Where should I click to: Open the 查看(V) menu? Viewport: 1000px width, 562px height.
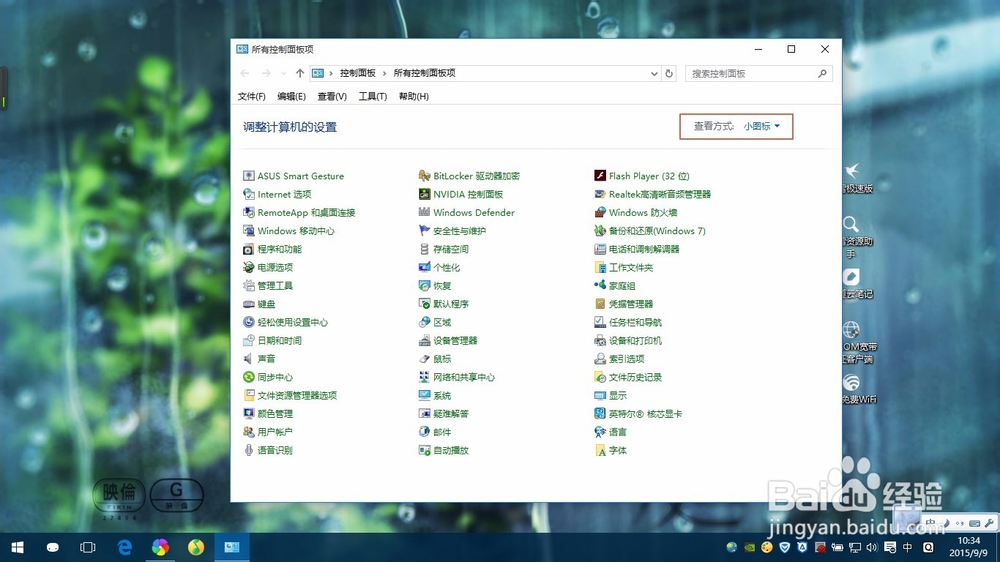[x=332, y=96]
